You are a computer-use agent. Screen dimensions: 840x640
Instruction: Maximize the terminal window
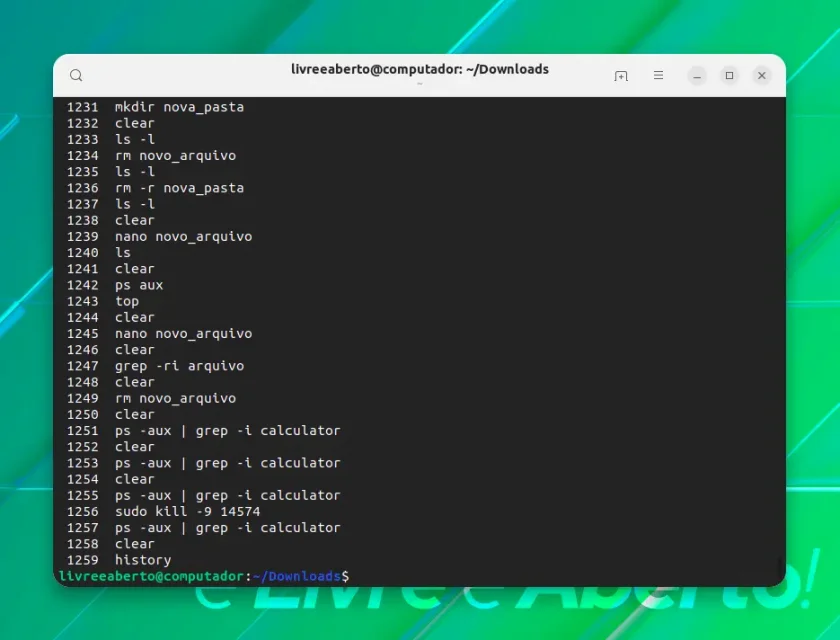[729, 76]
